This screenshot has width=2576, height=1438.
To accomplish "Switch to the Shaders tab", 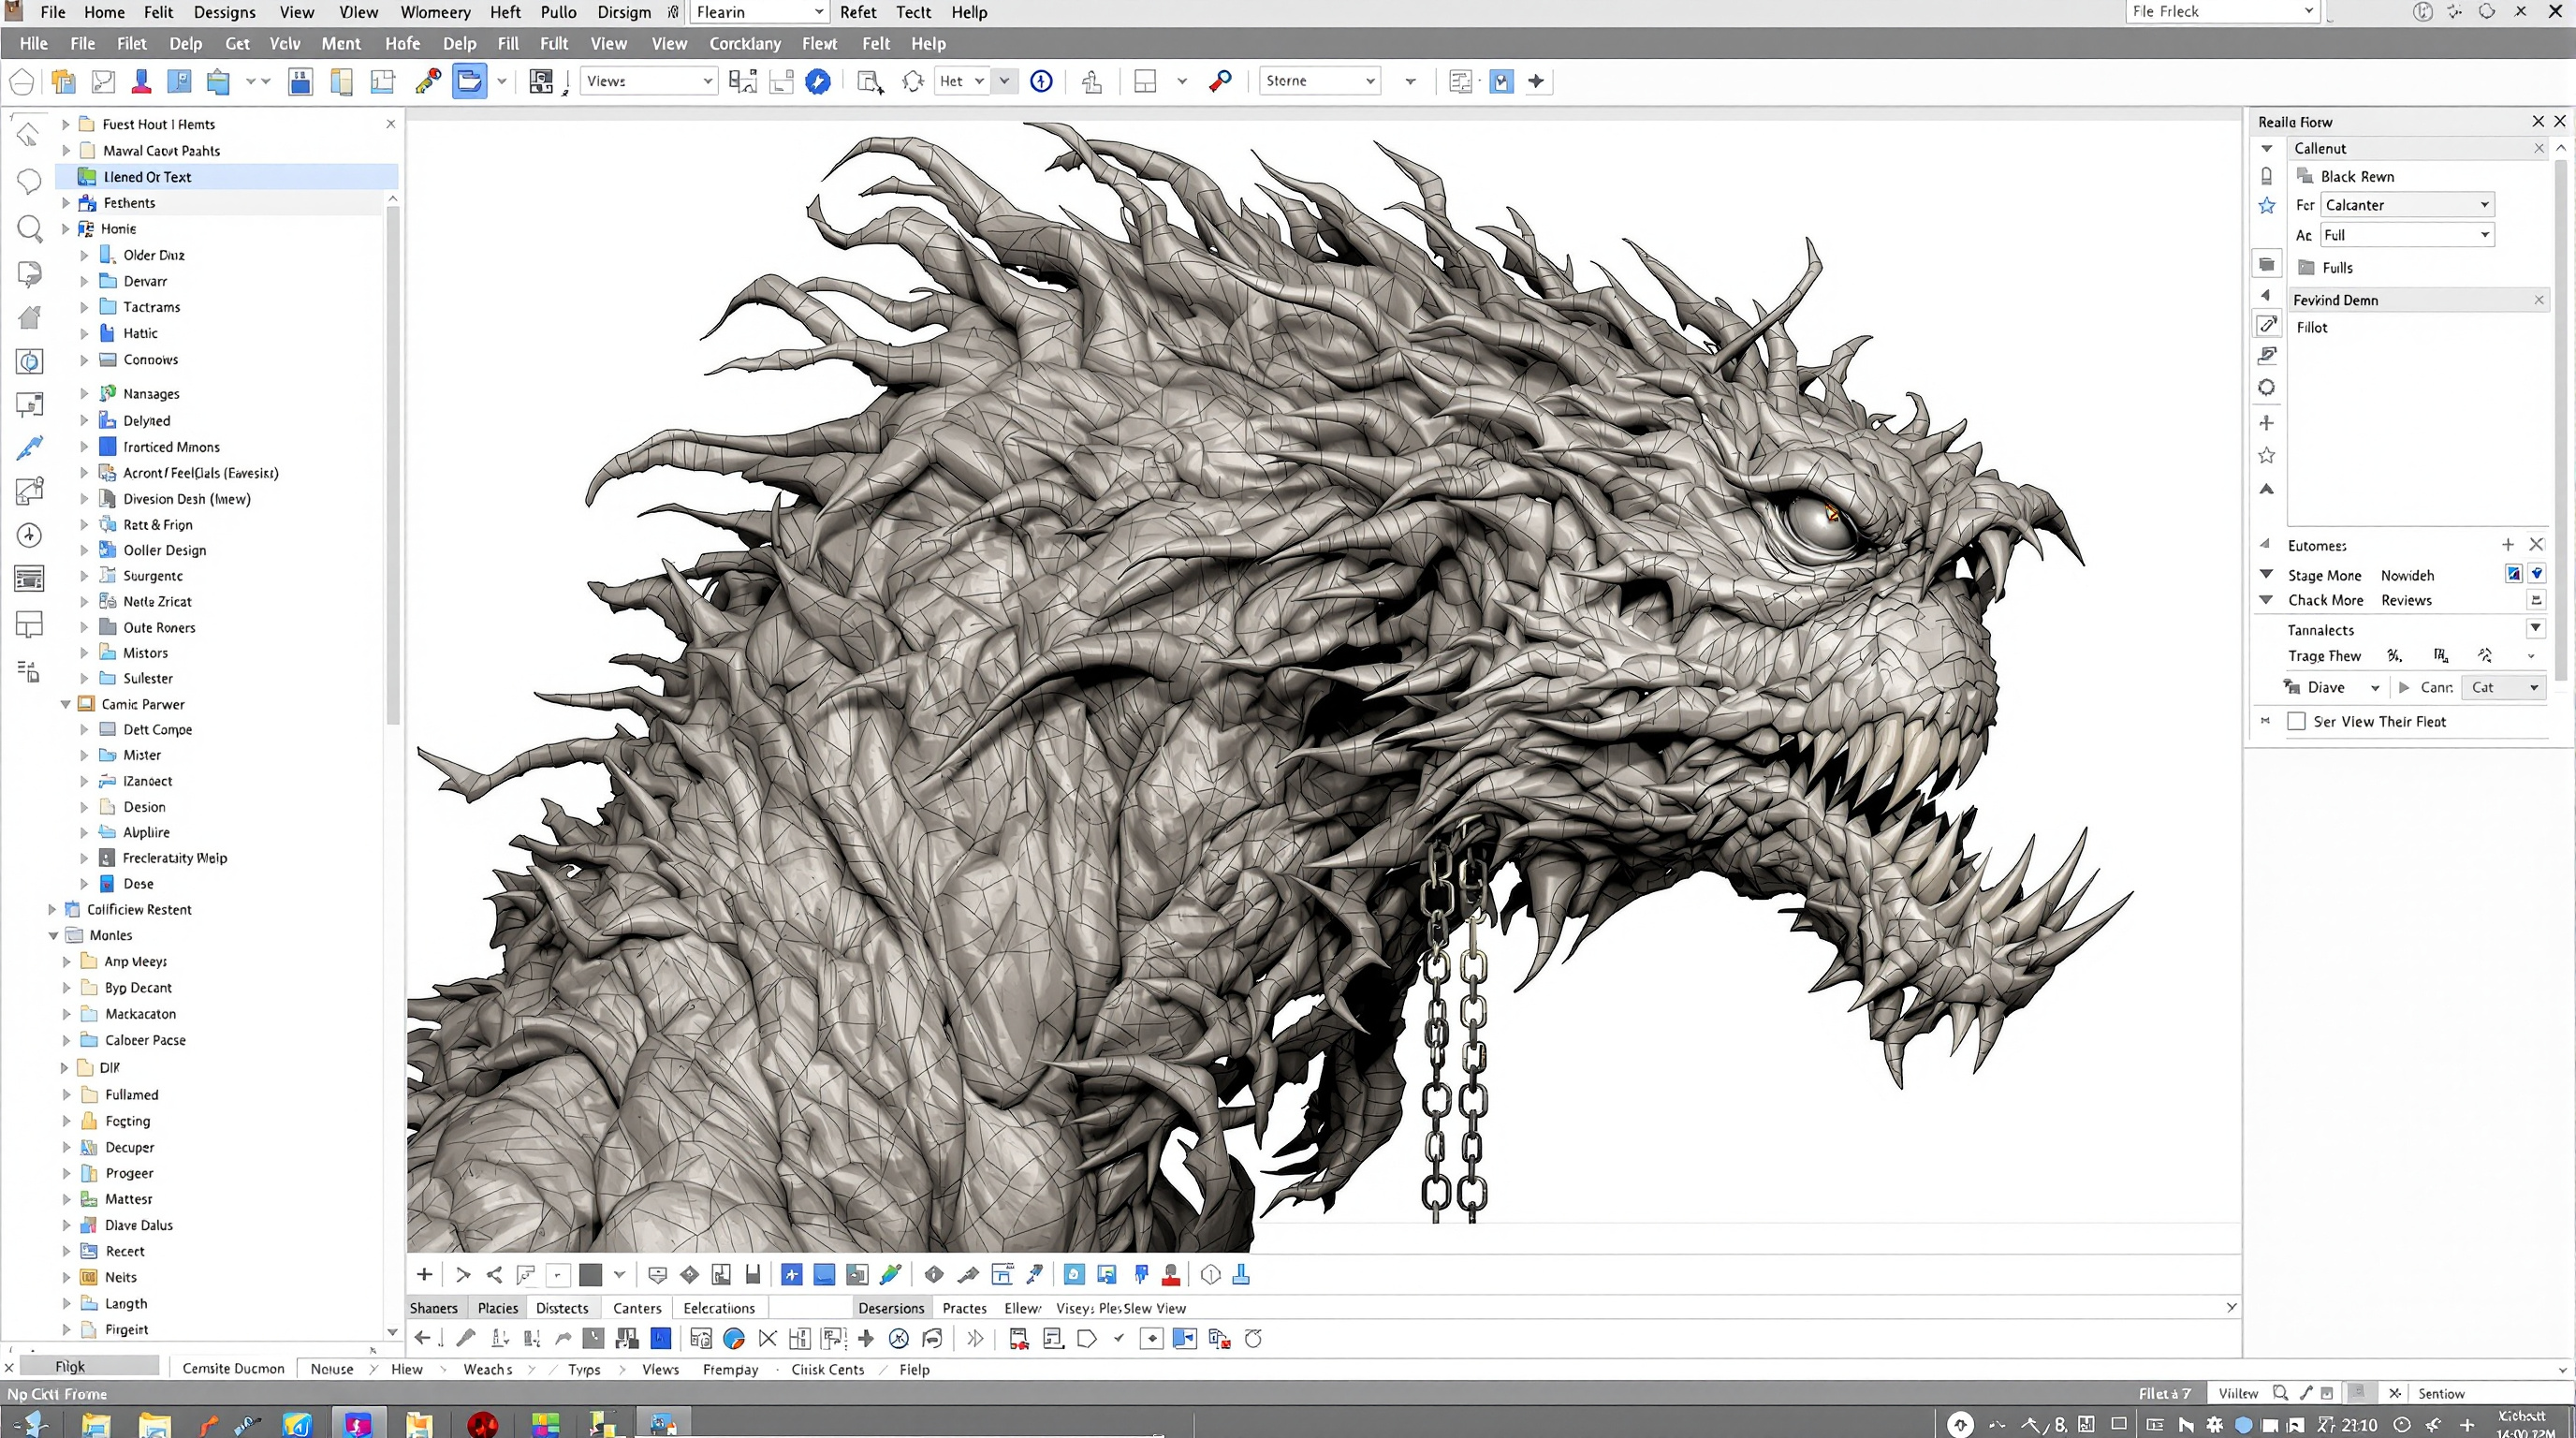I will point(434,1308).
